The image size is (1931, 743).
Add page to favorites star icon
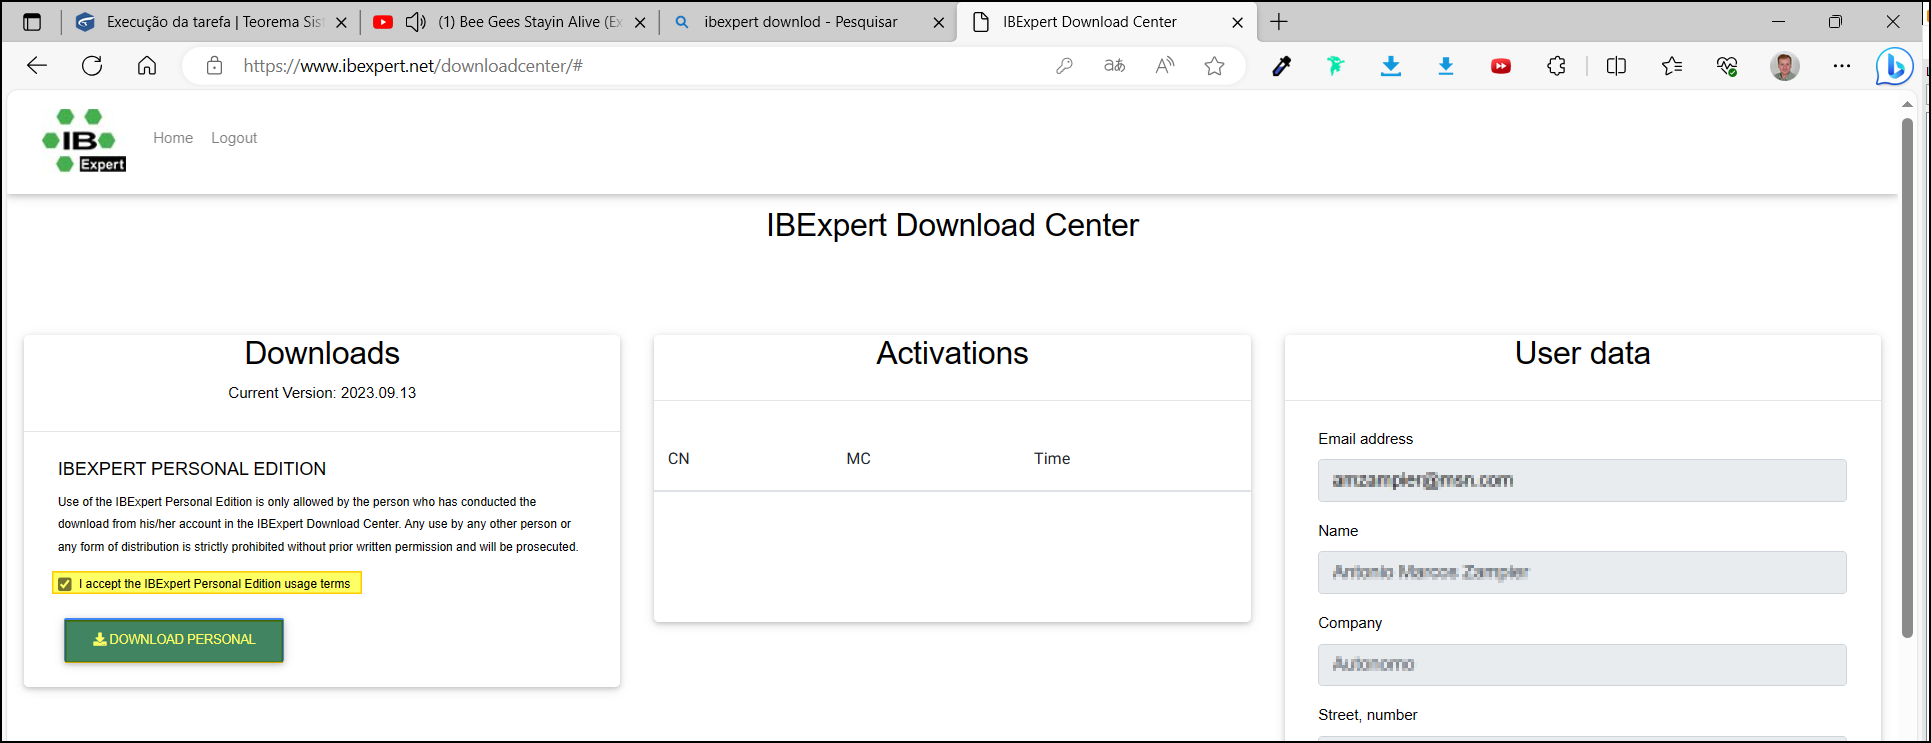1214,66
